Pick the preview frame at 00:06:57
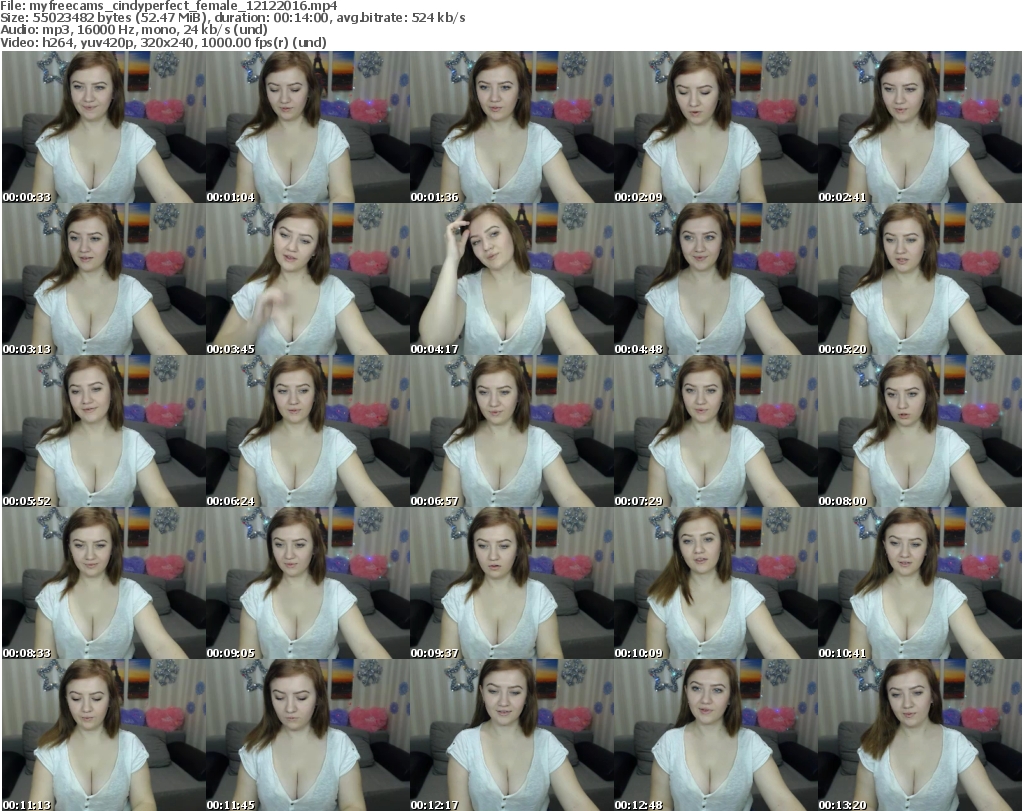The height and width of the screenshot is (811, 1024). tap(512, 432)
